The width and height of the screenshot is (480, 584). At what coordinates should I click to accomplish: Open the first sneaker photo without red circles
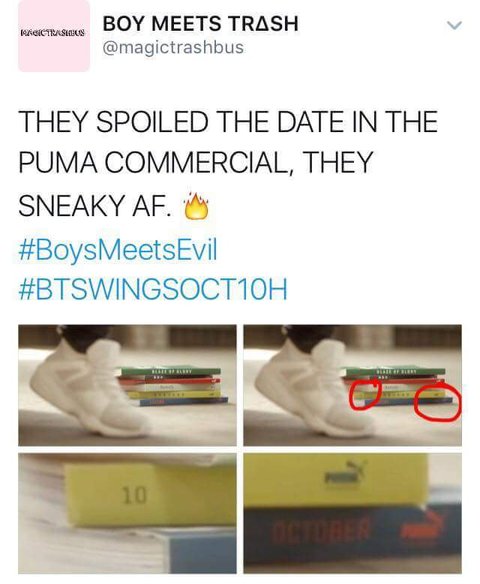[127, 385]
